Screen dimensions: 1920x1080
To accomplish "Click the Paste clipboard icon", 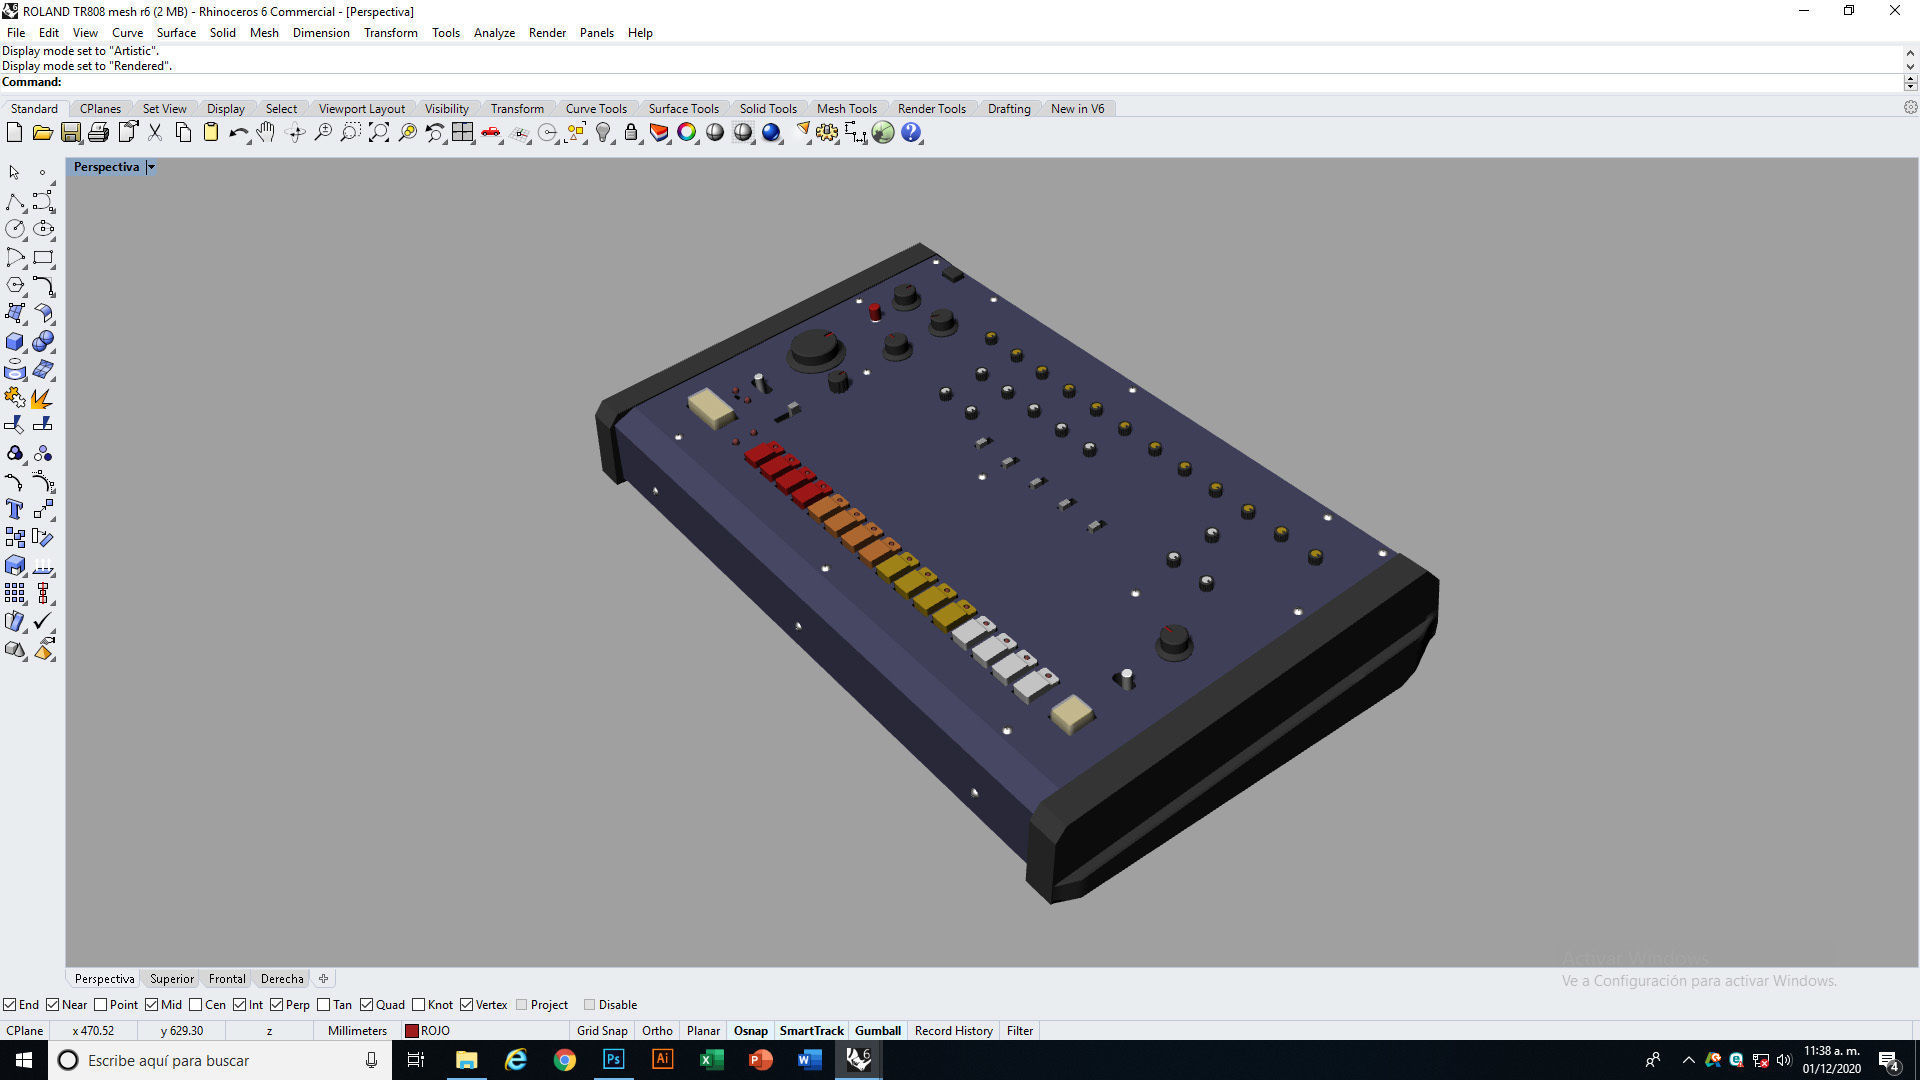I will coord(211,132).
